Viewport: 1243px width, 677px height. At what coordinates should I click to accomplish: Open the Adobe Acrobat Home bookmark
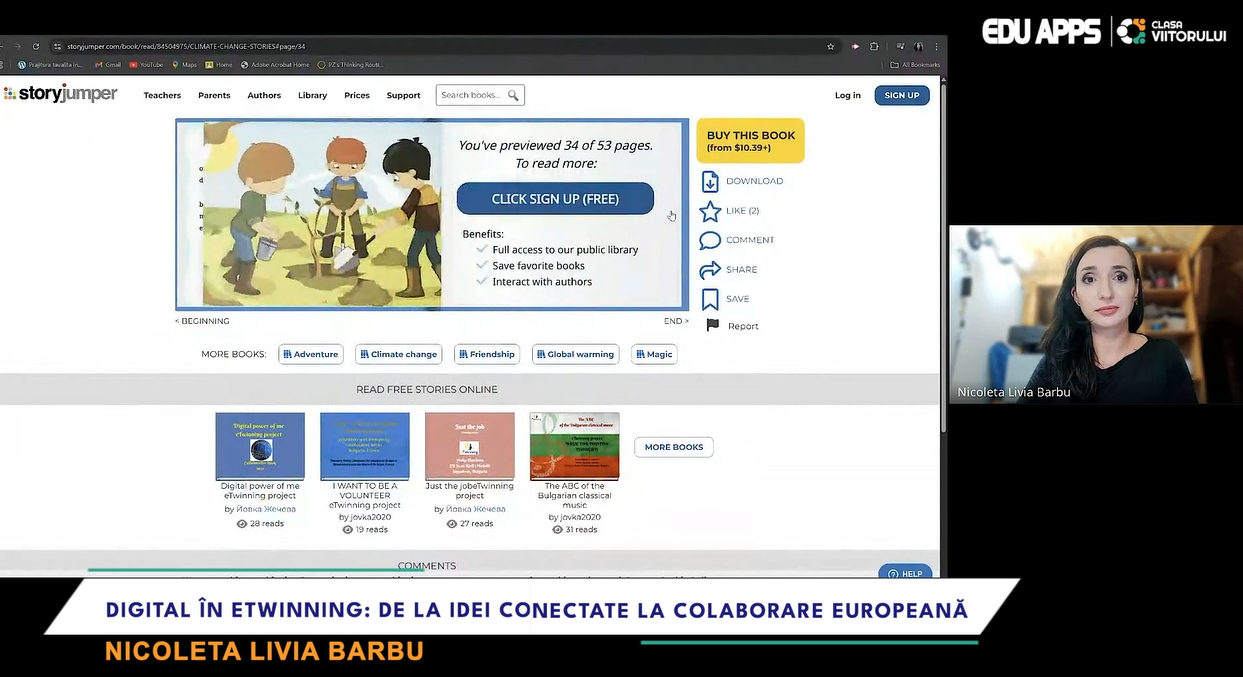[x=275, y=65]
